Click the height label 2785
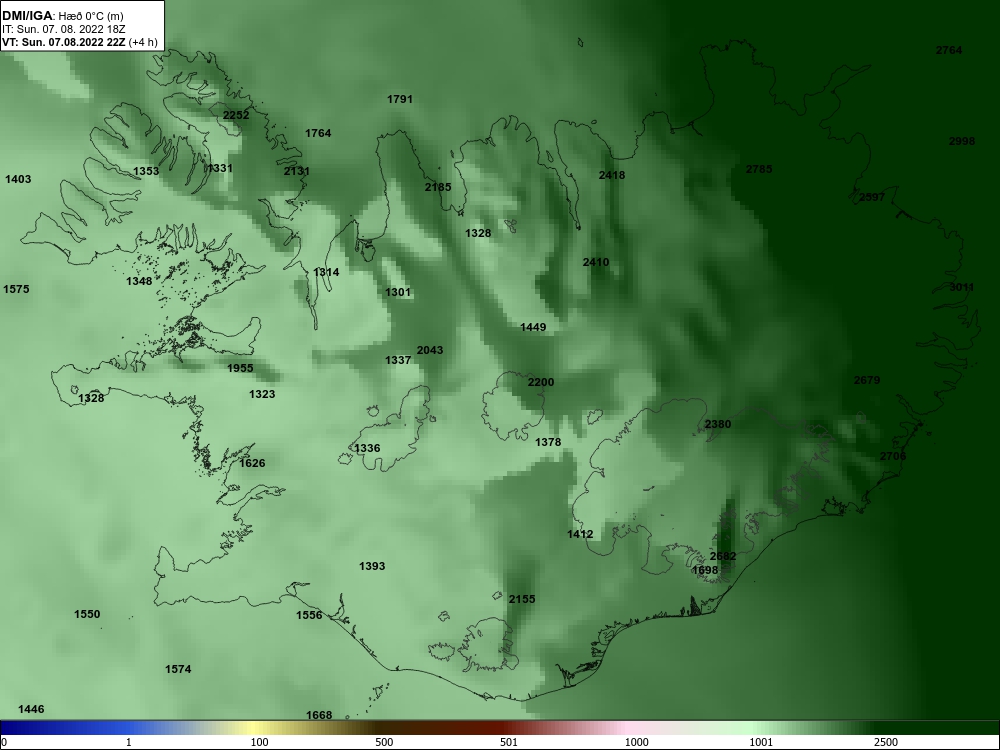 pos(759,169)
